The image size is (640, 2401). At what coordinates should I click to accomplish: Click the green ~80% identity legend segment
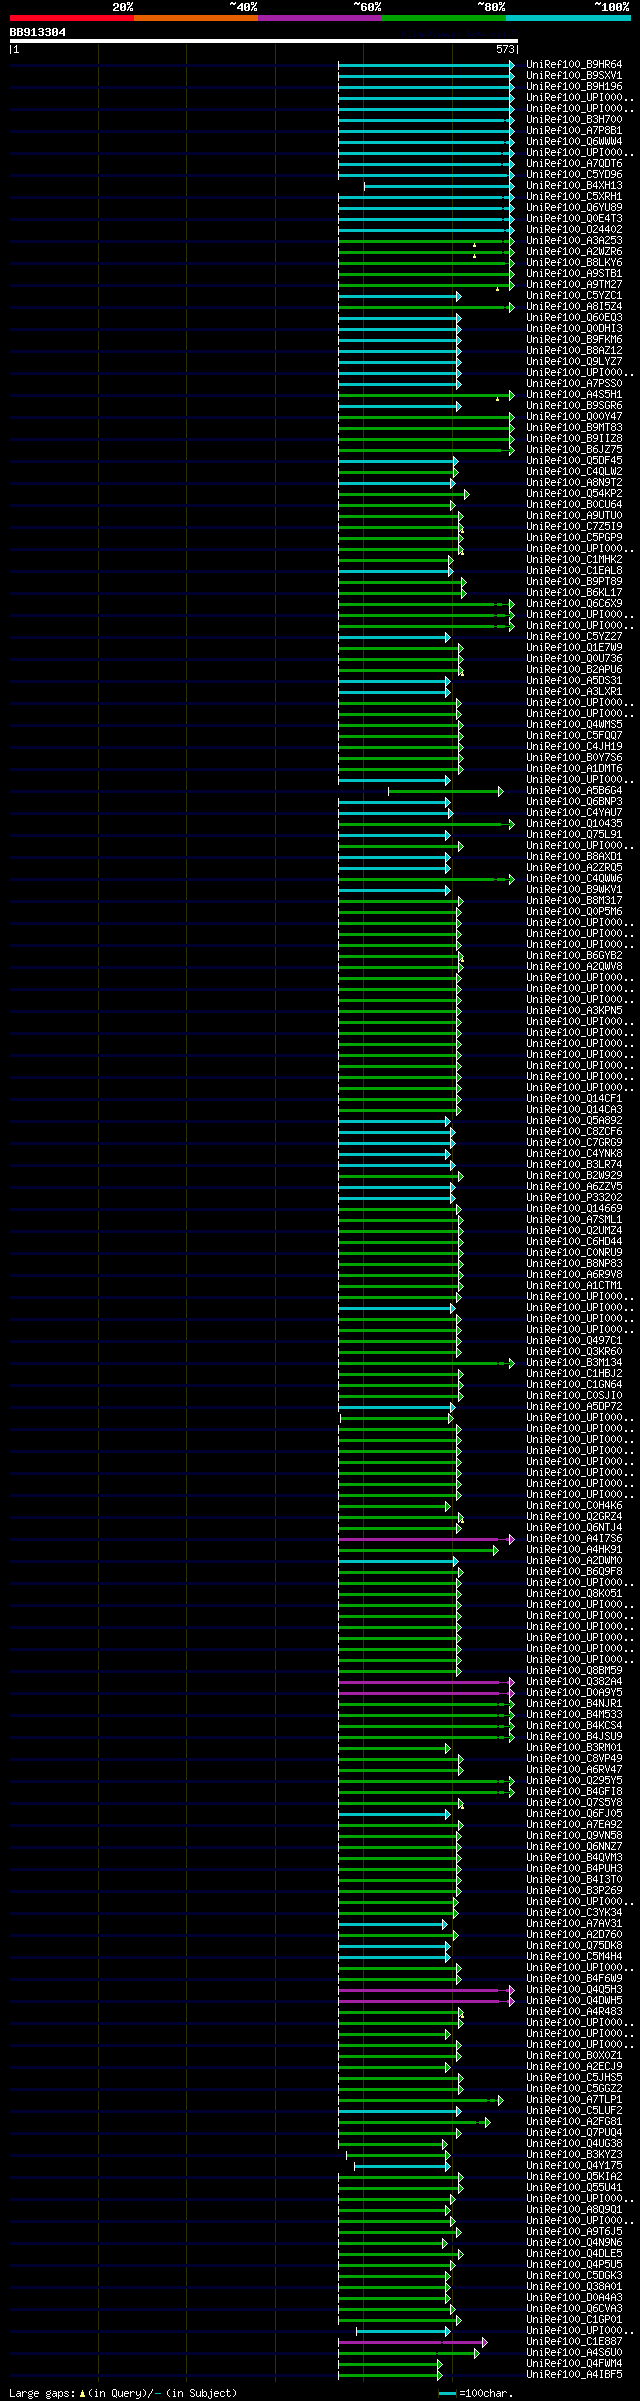tap(444, 17)
